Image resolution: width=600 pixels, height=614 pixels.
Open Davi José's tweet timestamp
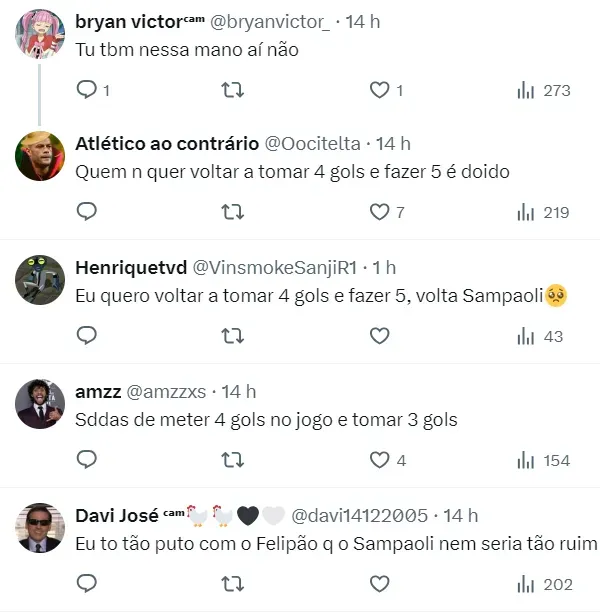point(461,516)
